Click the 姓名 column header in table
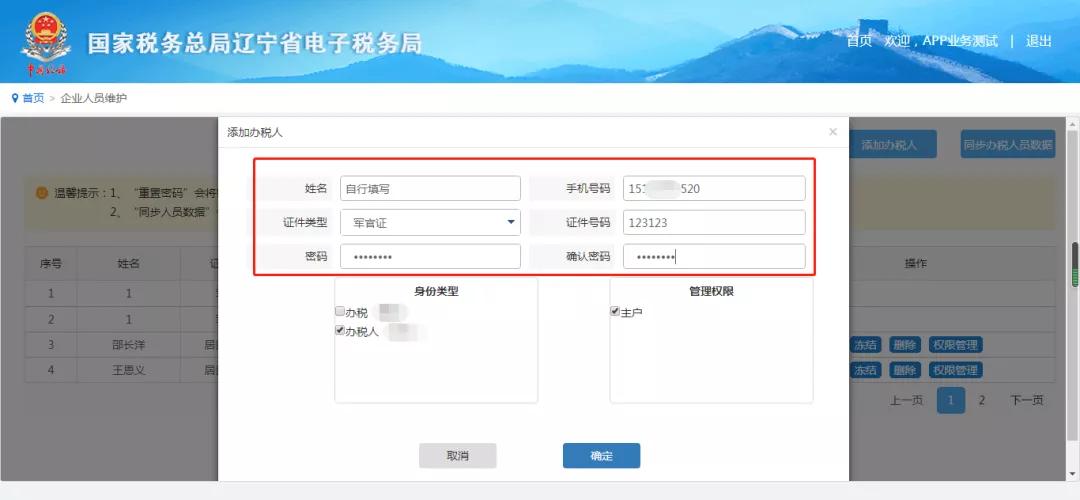Screen dimensions: 1080x500 click(129, 263)
